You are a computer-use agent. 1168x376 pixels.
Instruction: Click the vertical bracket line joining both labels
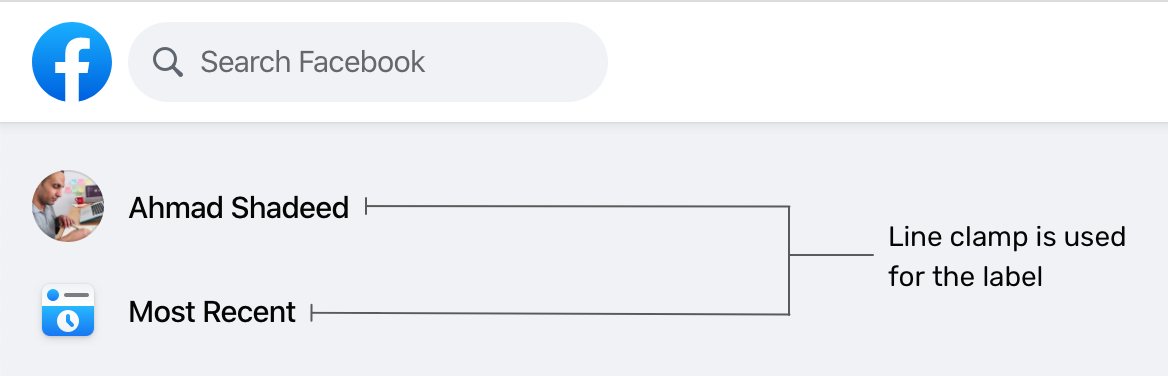click(789, 260)
